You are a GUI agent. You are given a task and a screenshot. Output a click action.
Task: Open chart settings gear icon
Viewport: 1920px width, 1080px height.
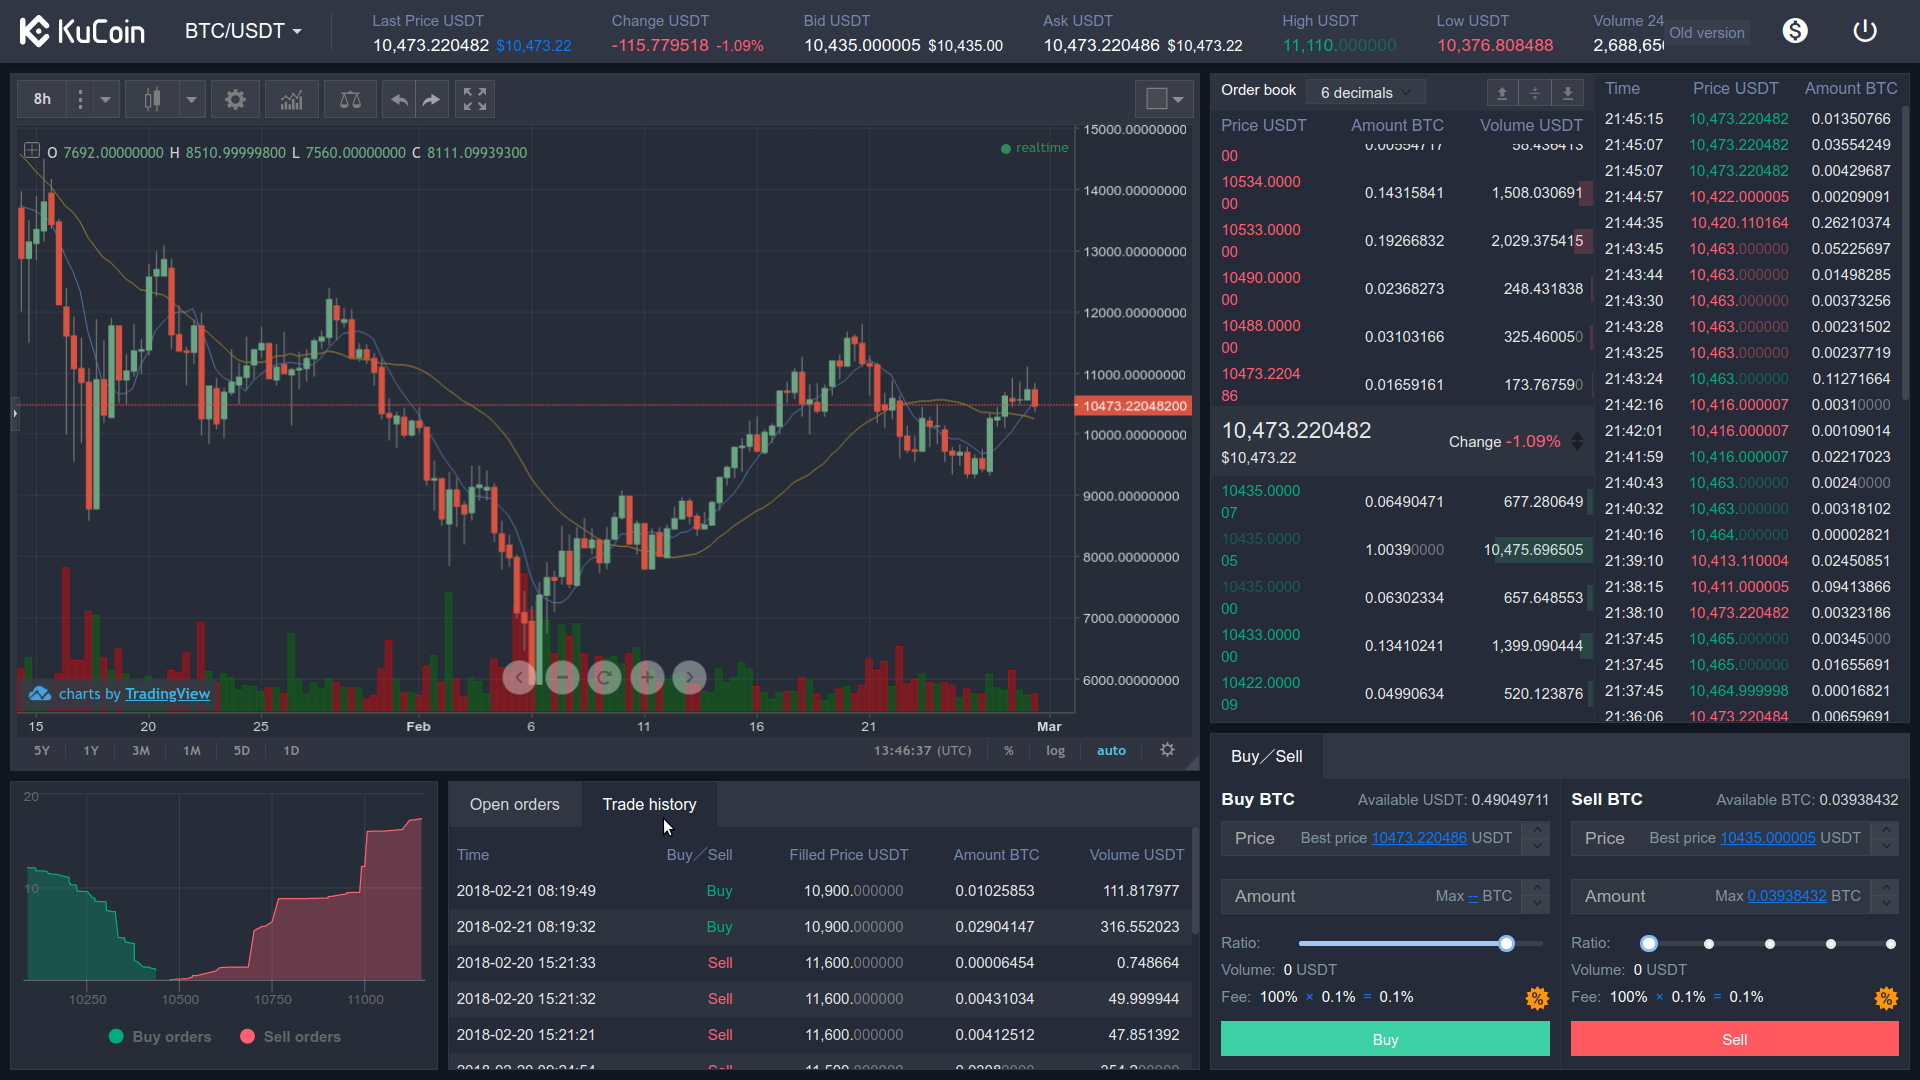click(x=235, y=99)
